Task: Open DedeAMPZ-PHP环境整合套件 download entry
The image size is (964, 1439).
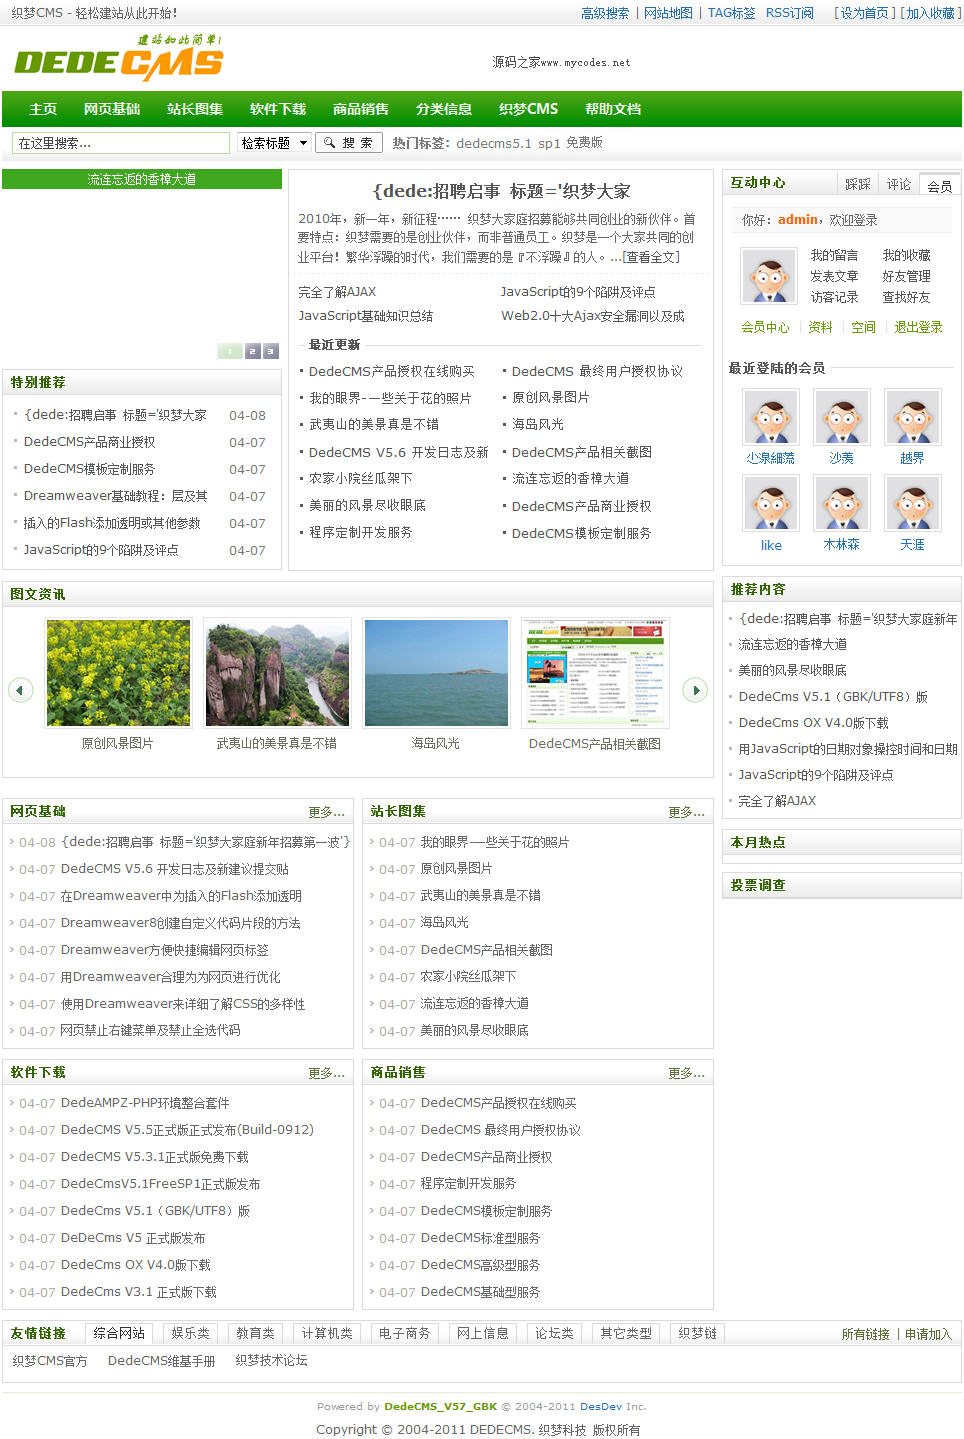Action: [145, 1103]
